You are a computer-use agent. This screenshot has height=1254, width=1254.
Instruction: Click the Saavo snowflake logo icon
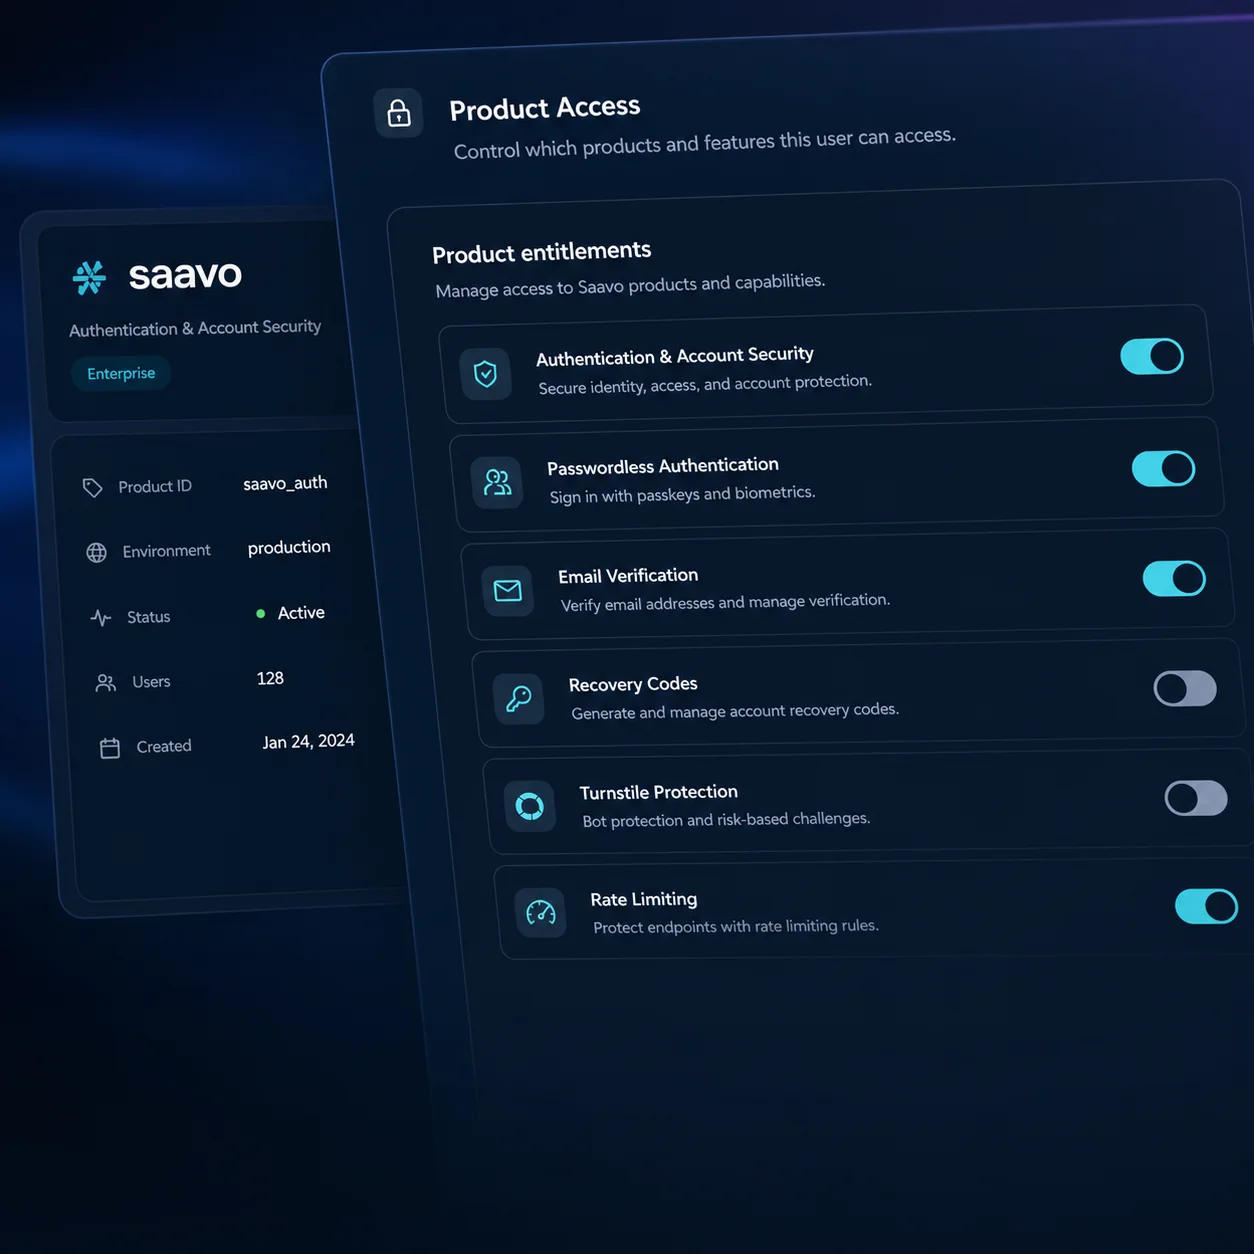pos(89,277)
